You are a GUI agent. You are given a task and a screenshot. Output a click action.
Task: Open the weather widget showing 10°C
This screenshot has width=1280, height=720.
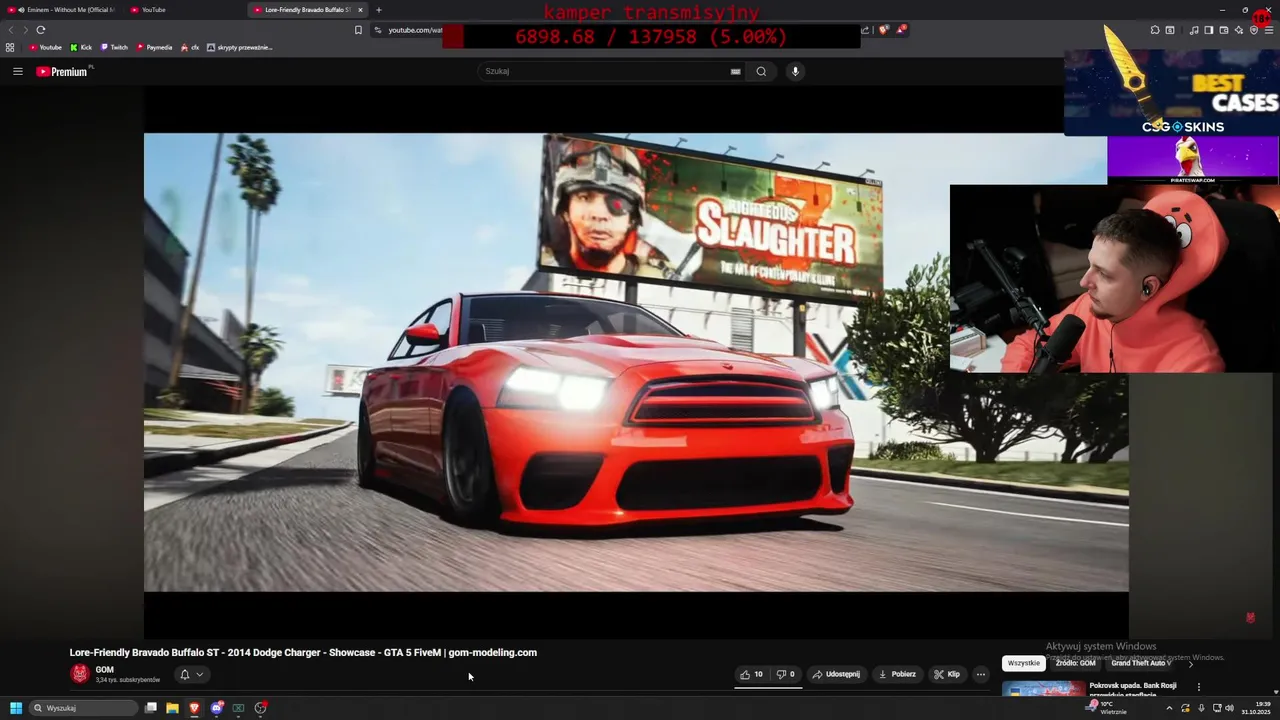[x=1107, y=708]
